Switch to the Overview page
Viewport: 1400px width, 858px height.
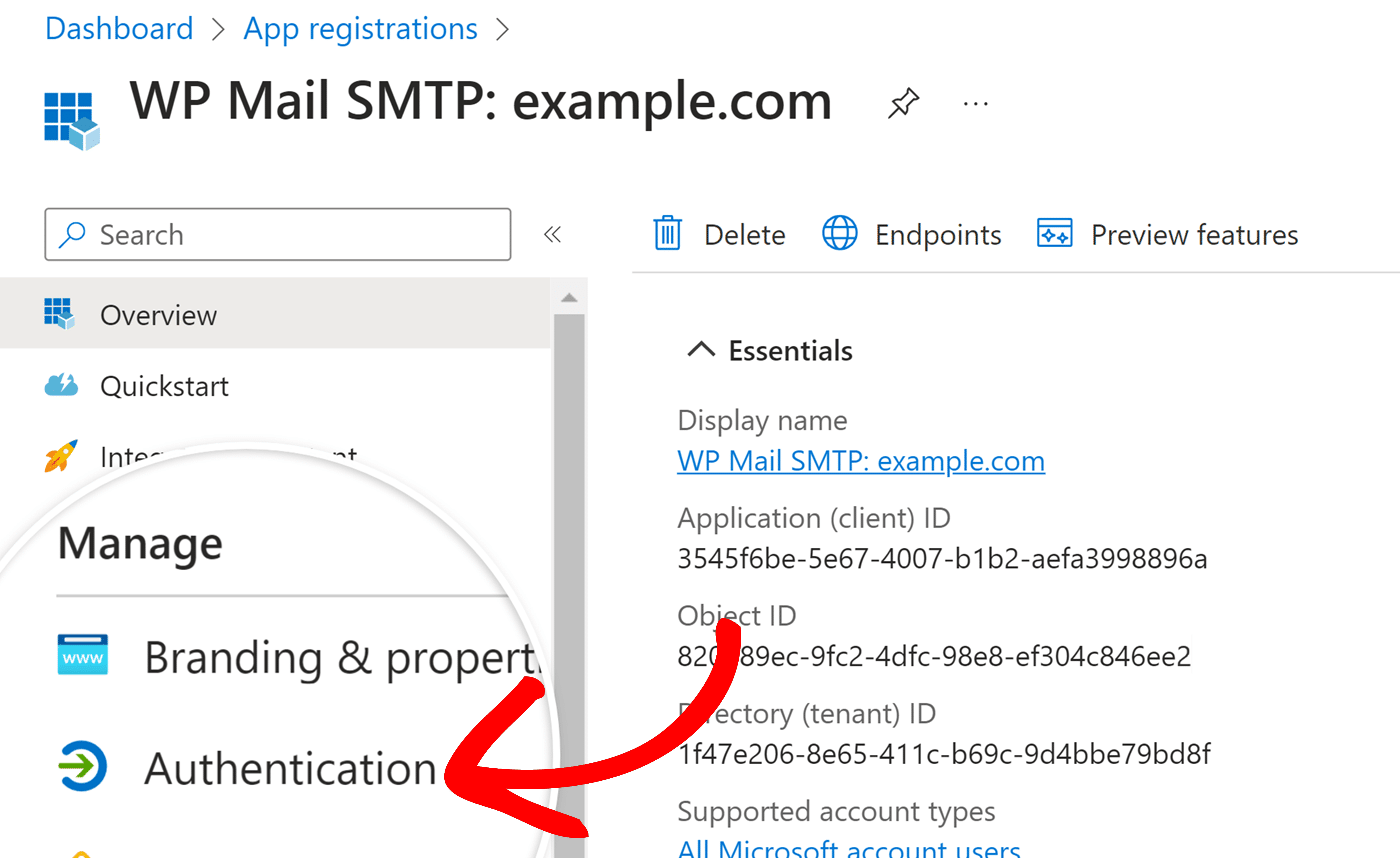158,313
